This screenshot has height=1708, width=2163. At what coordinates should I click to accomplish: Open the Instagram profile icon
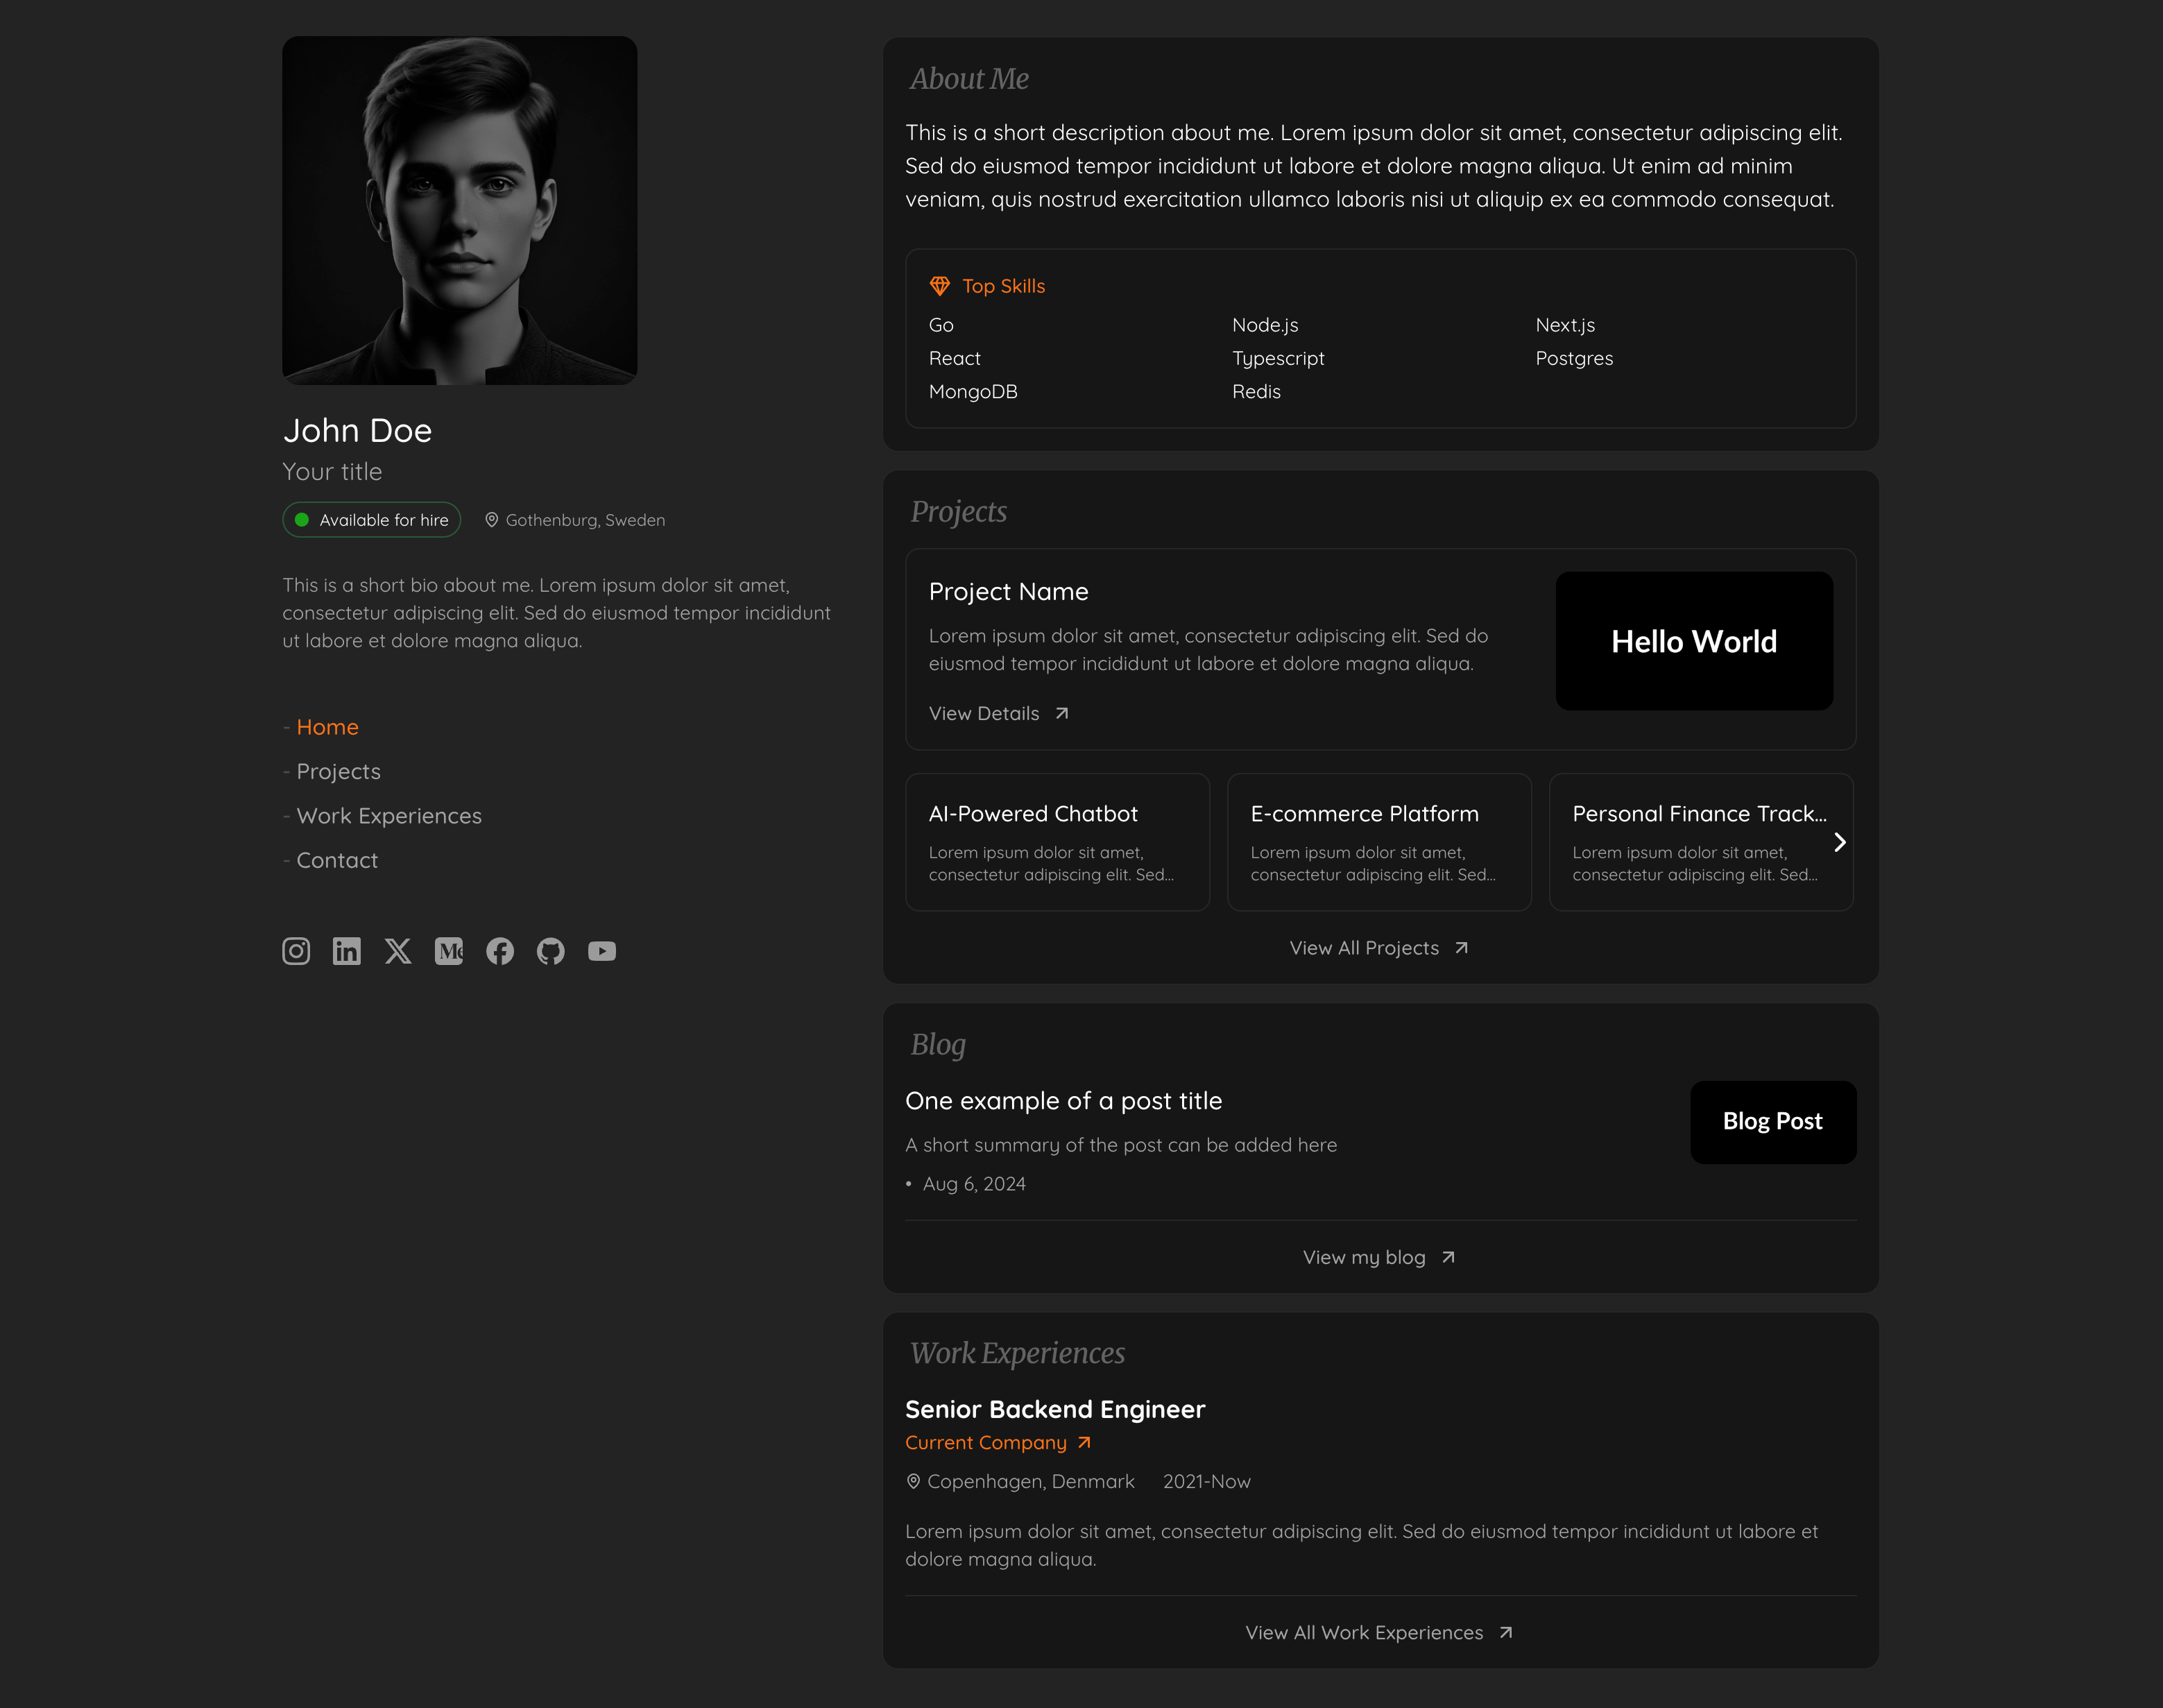click(x=296, y=951)
